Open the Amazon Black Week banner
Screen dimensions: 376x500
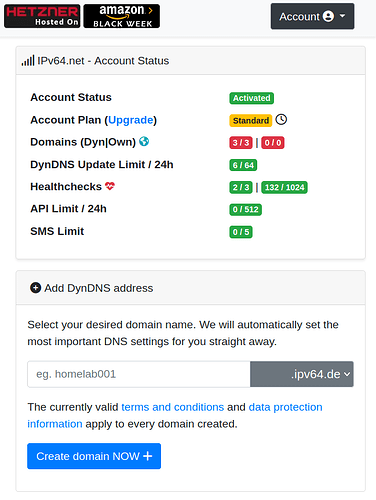(x=122, y=16)
